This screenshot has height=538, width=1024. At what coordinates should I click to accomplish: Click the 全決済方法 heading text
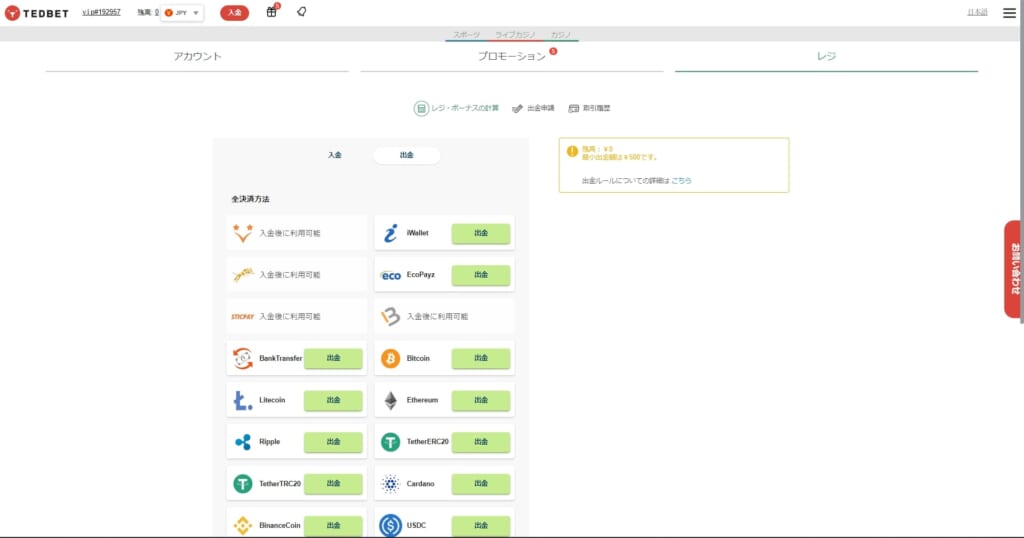click(x=250, y=199)
